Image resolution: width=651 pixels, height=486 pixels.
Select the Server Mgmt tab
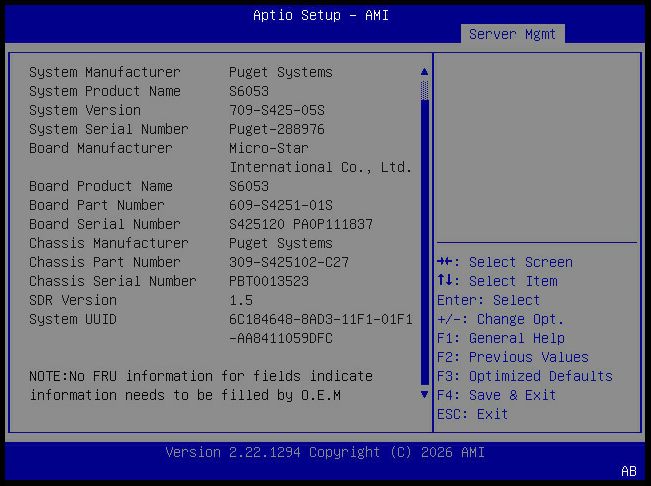(x=512, y=34)
